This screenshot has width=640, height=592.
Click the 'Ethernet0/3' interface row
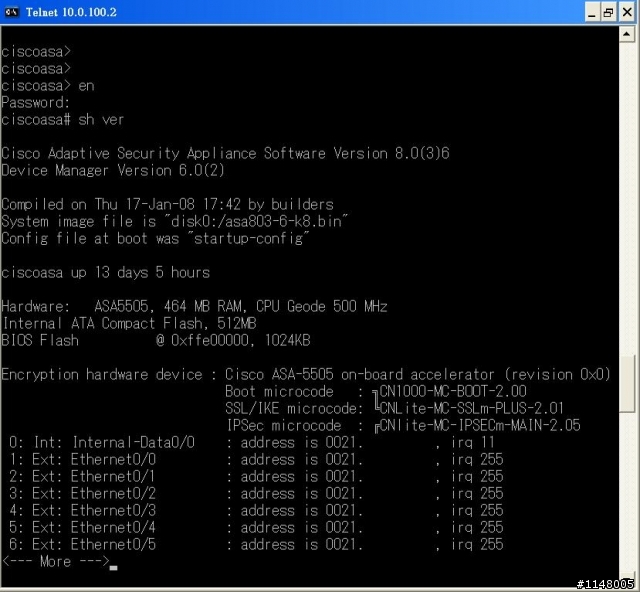click(x=256, y=511)
